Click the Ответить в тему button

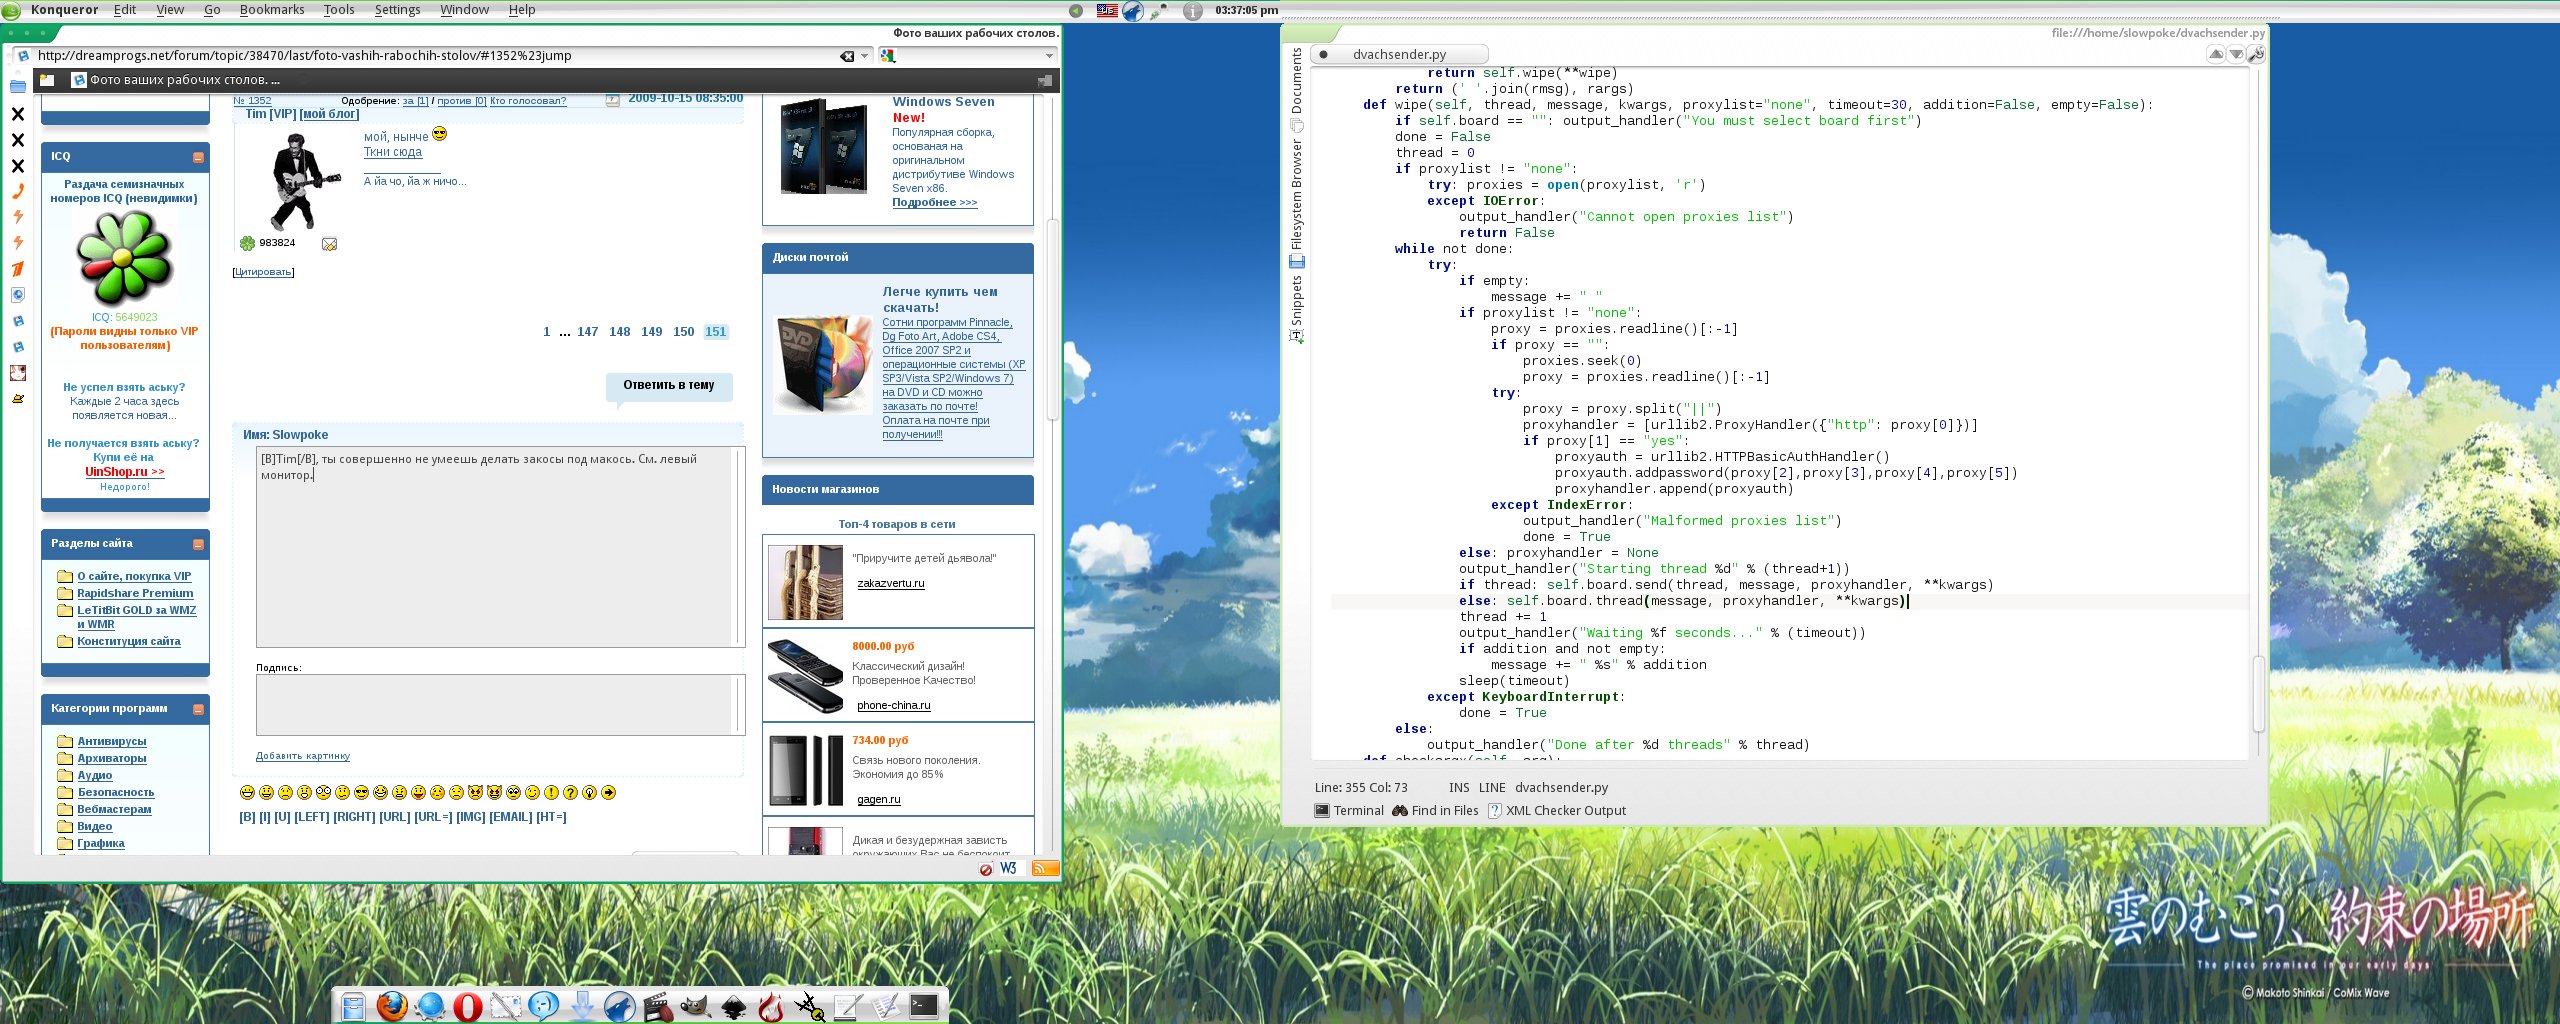coord(669,385)
